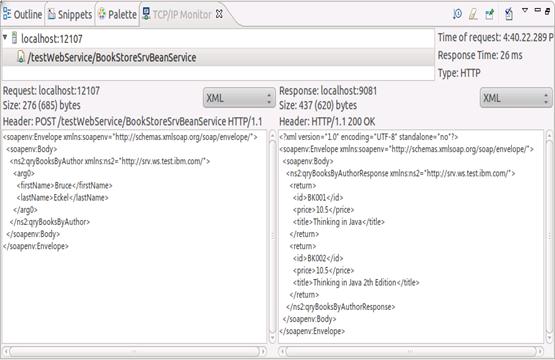555x360 pixels.
Task: Click the request icon beside /testWebService entry
Action: (x=21, y=57)
